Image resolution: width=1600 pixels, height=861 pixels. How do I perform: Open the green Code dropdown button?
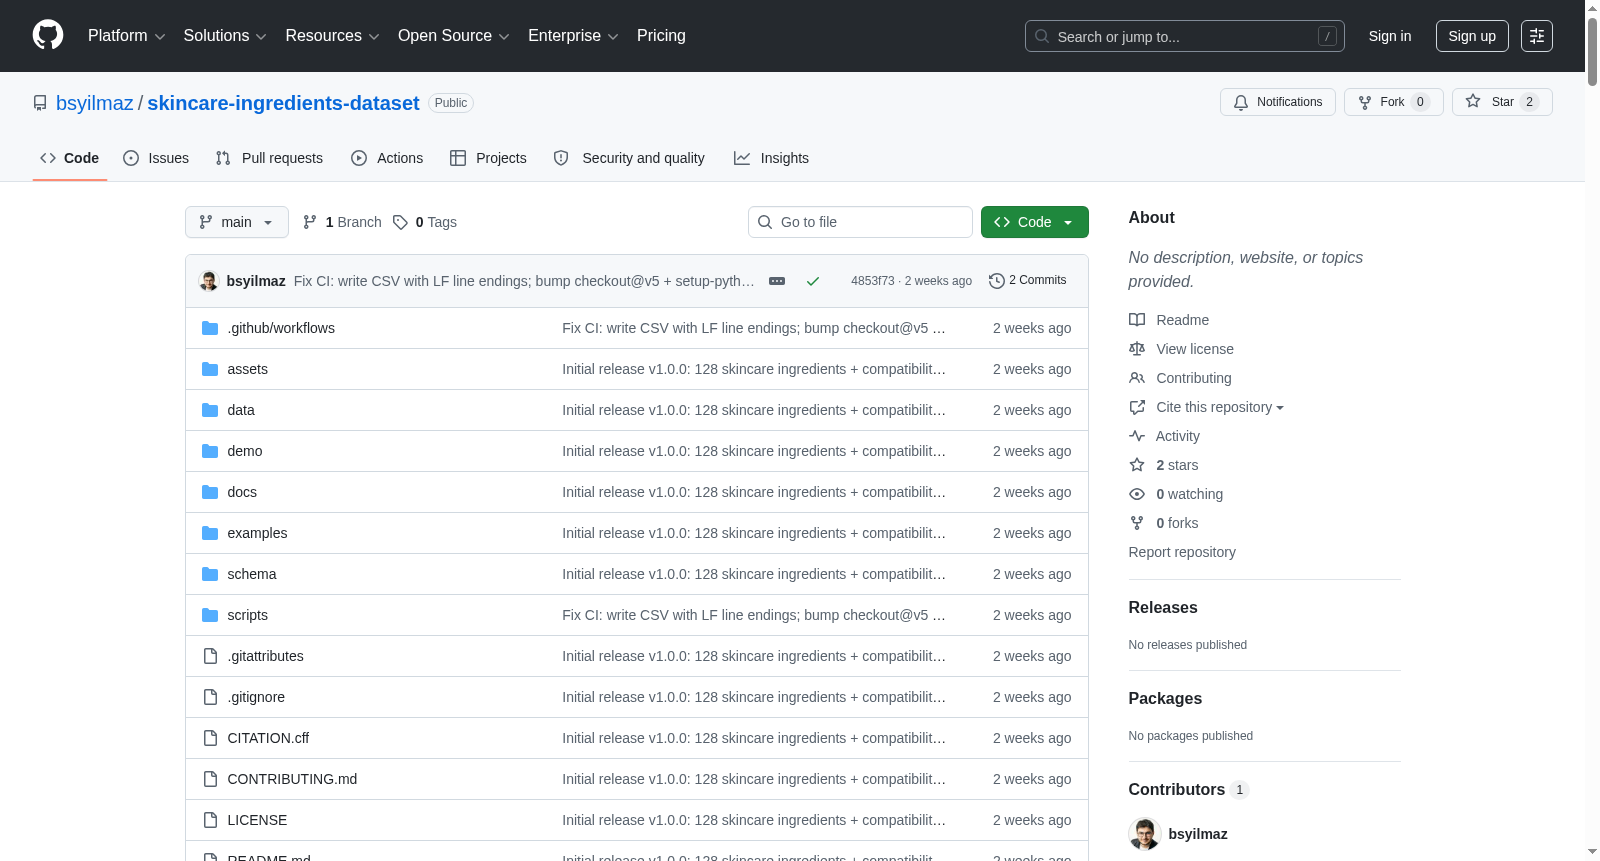1035,222
